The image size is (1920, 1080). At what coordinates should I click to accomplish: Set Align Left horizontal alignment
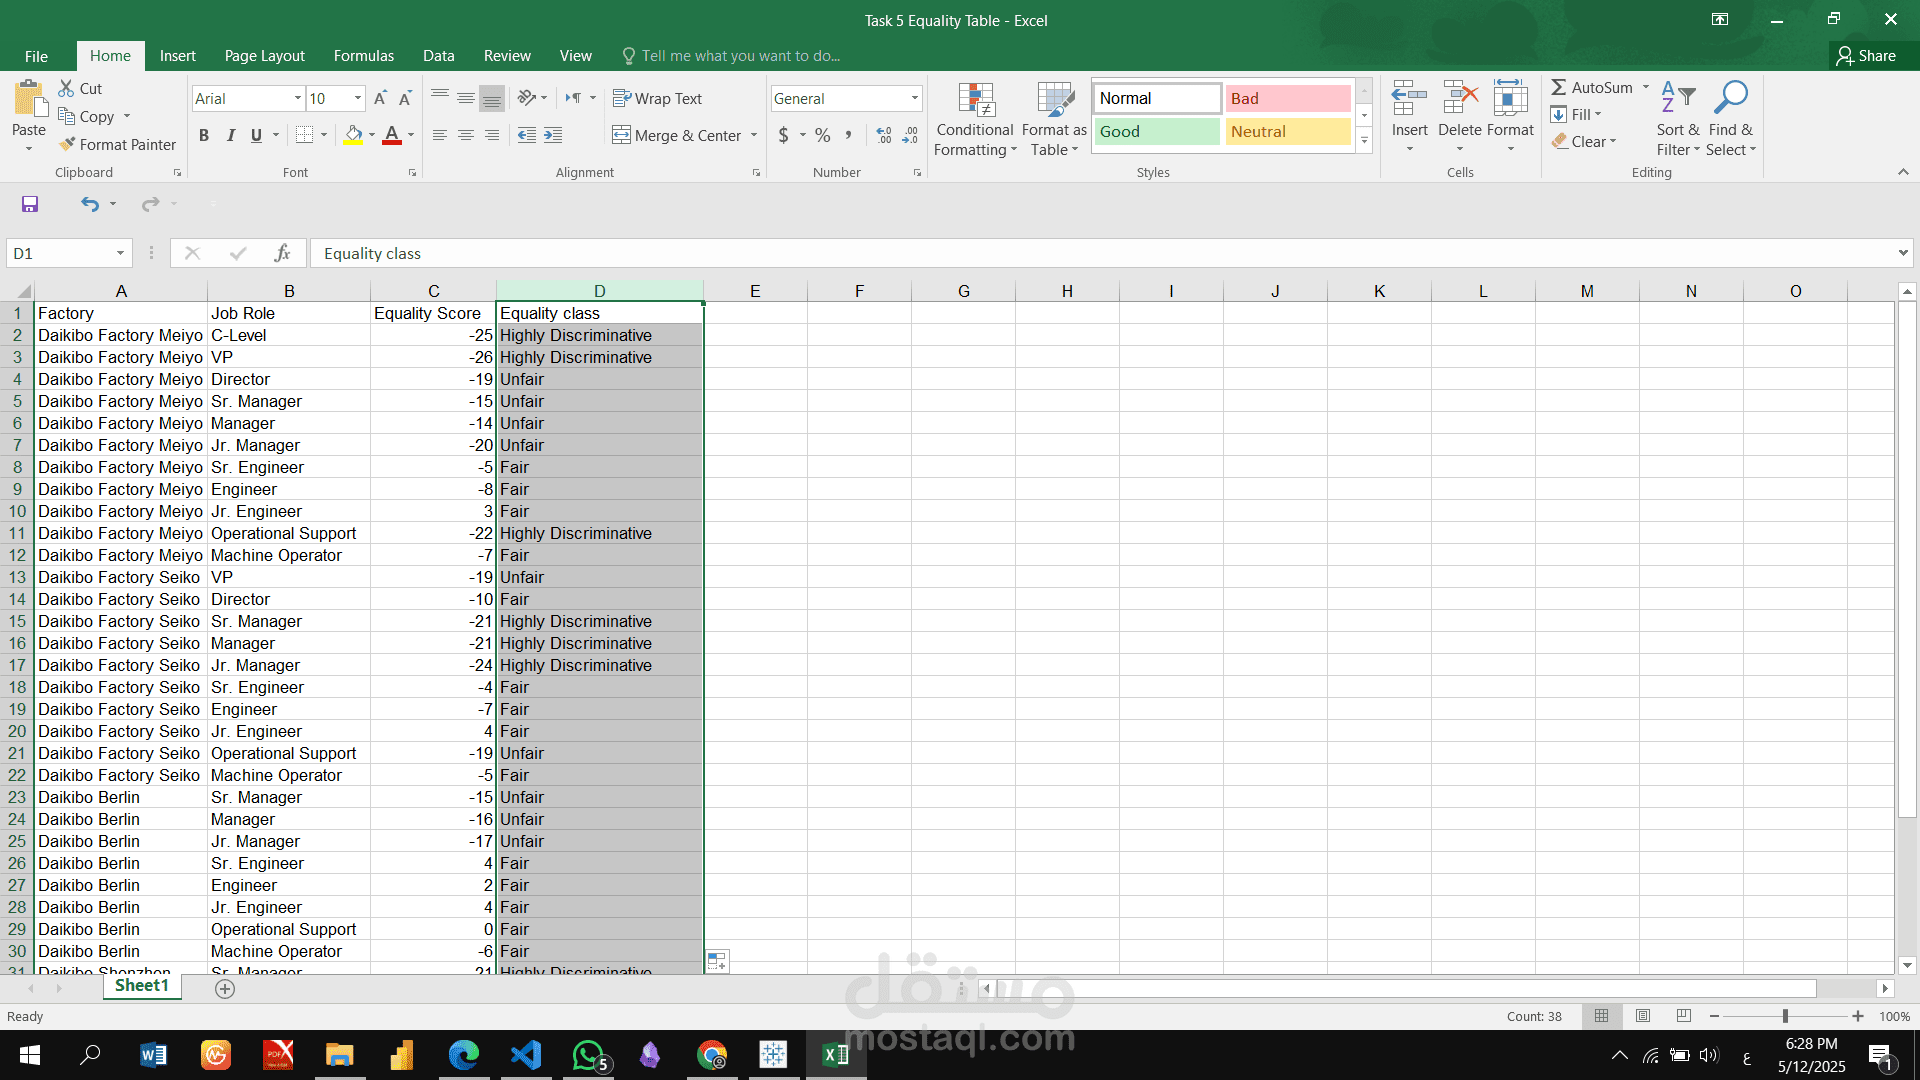pos(440,135)
